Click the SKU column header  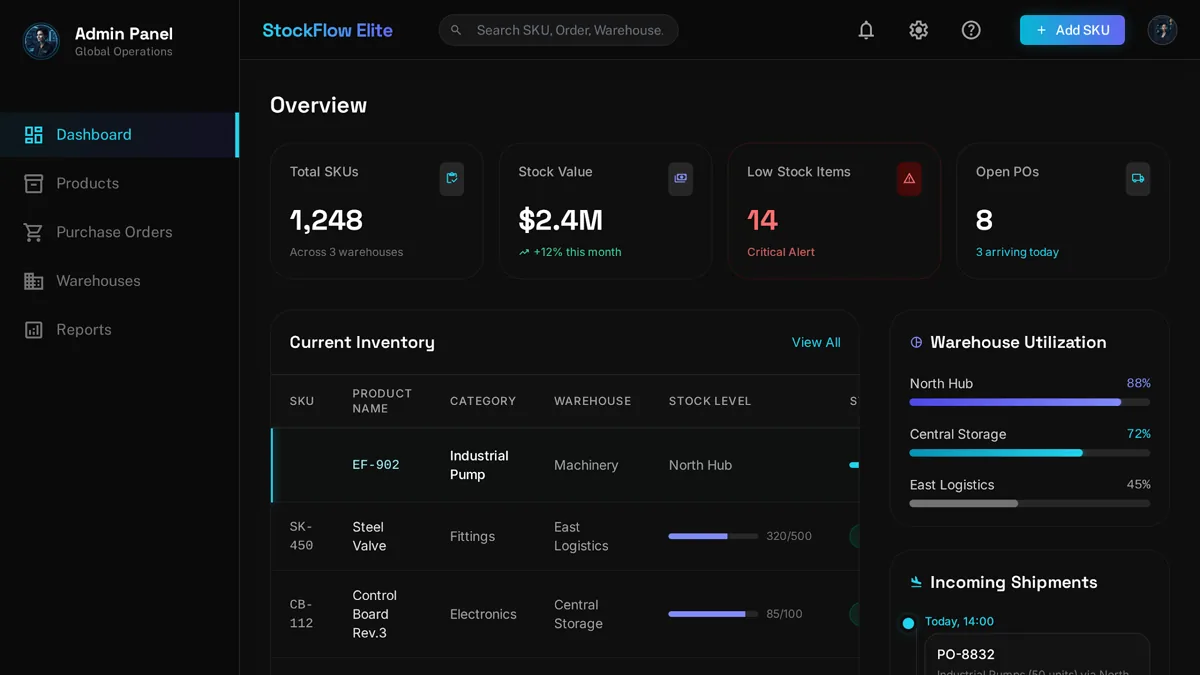(302, 401)
